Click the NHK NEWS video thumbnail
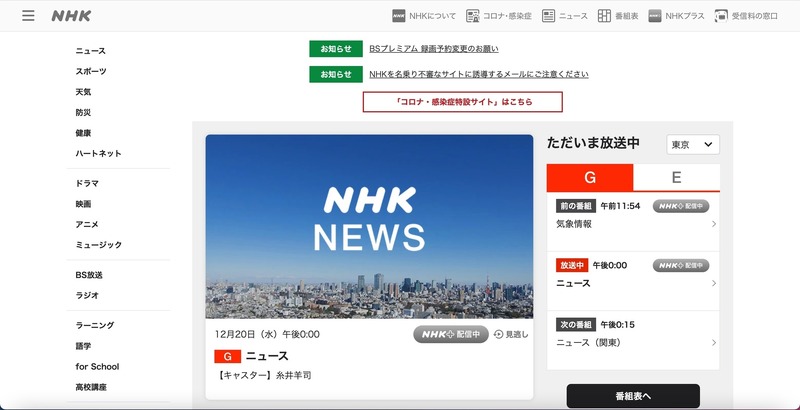Viewport: 800px width, 410px height. click(370, 226)
